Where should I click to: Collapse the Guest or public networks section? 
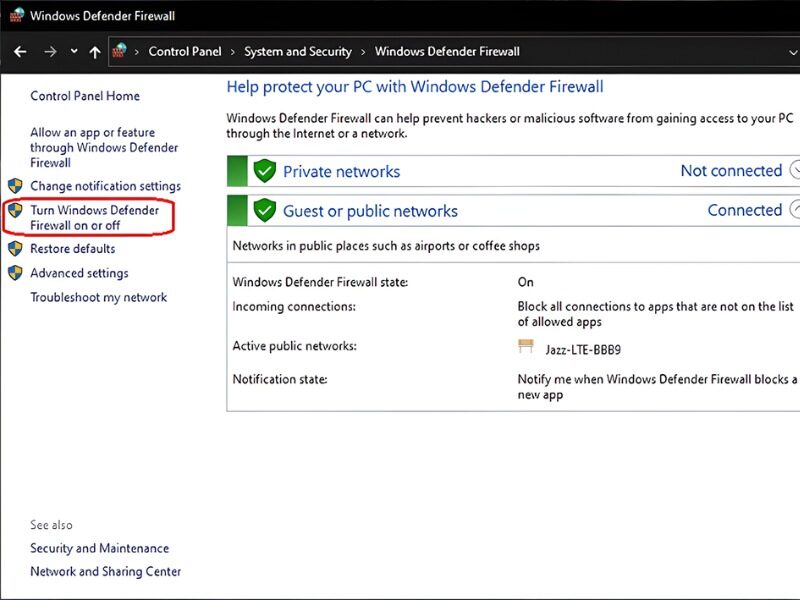(x=795, y=210)
